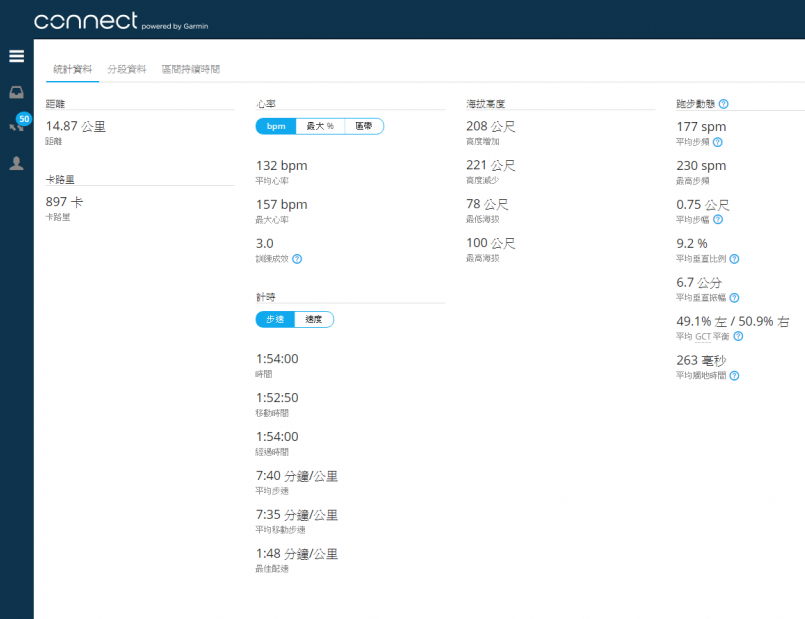Open help tooltip for 平均垂直振幅
The width and height of the screenshot is (805, 619).
pos(734,298)
